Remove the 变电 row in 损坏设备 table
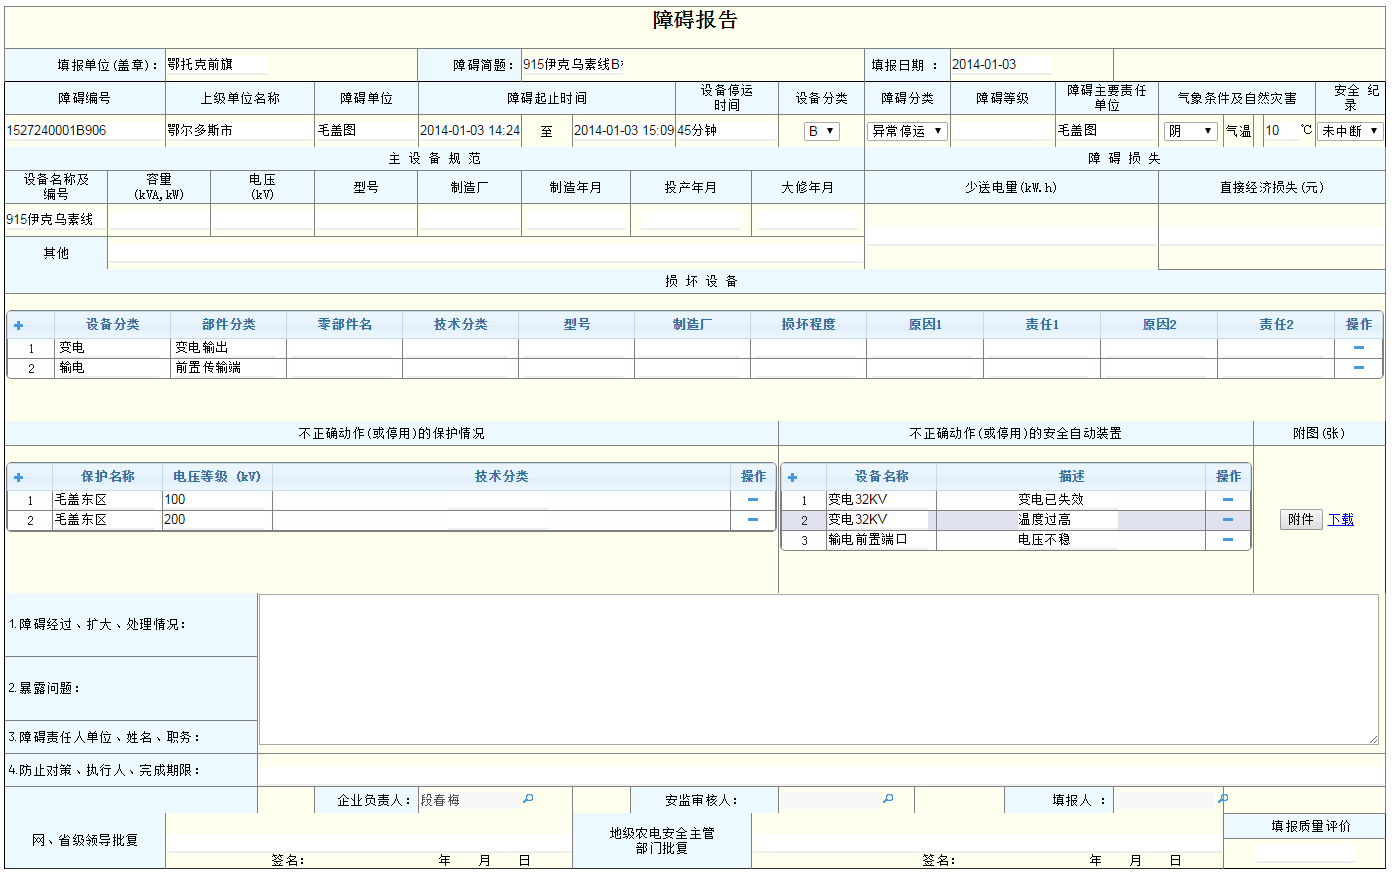The image size is (1392, 877). pyautogui.click(x=1358, y=348)
